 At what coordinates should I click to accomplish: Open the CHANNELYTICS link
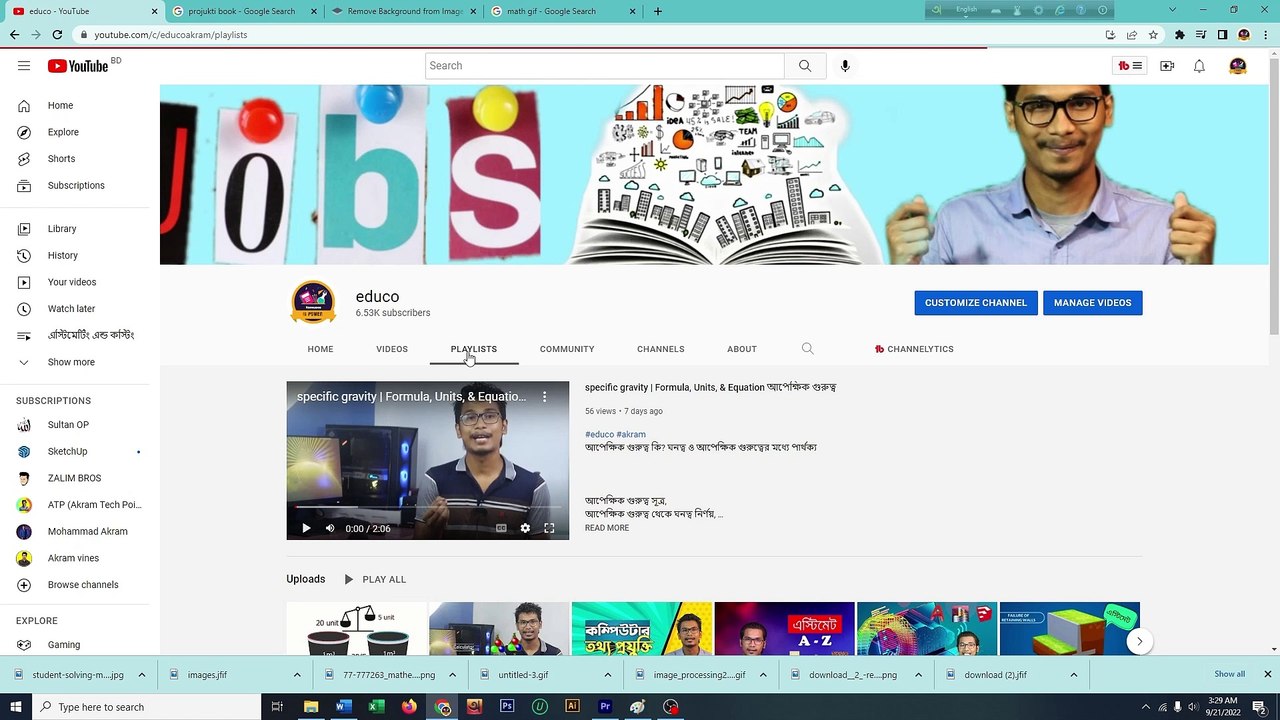914,349
